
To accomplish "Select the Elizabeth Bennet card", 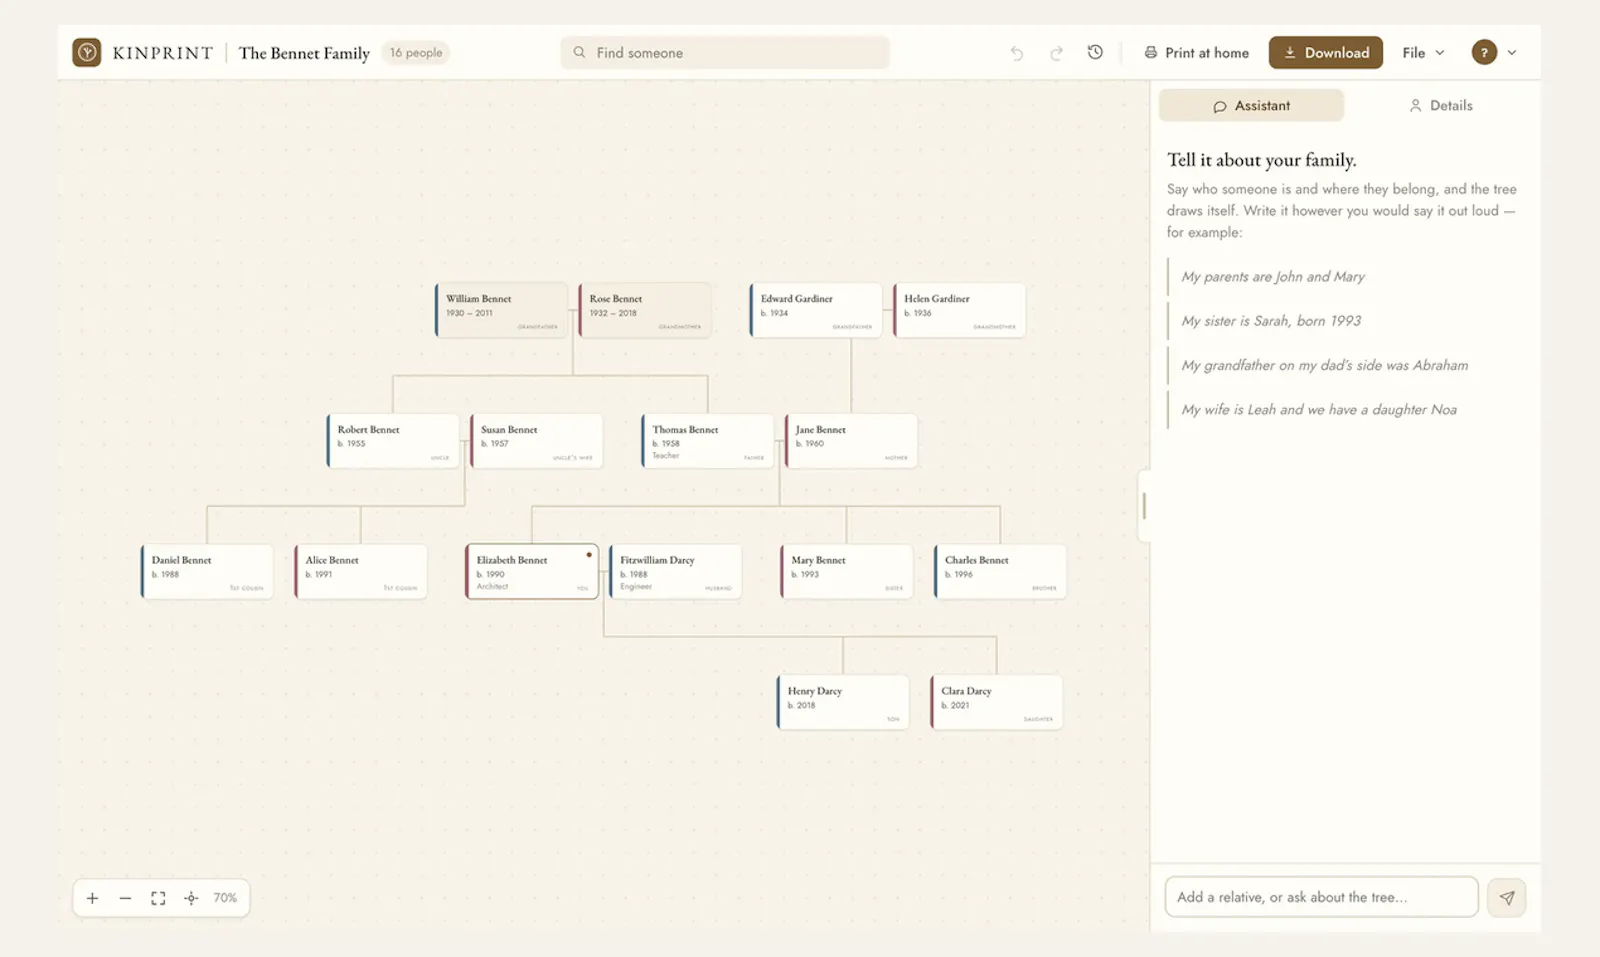I will click(532, 572).
